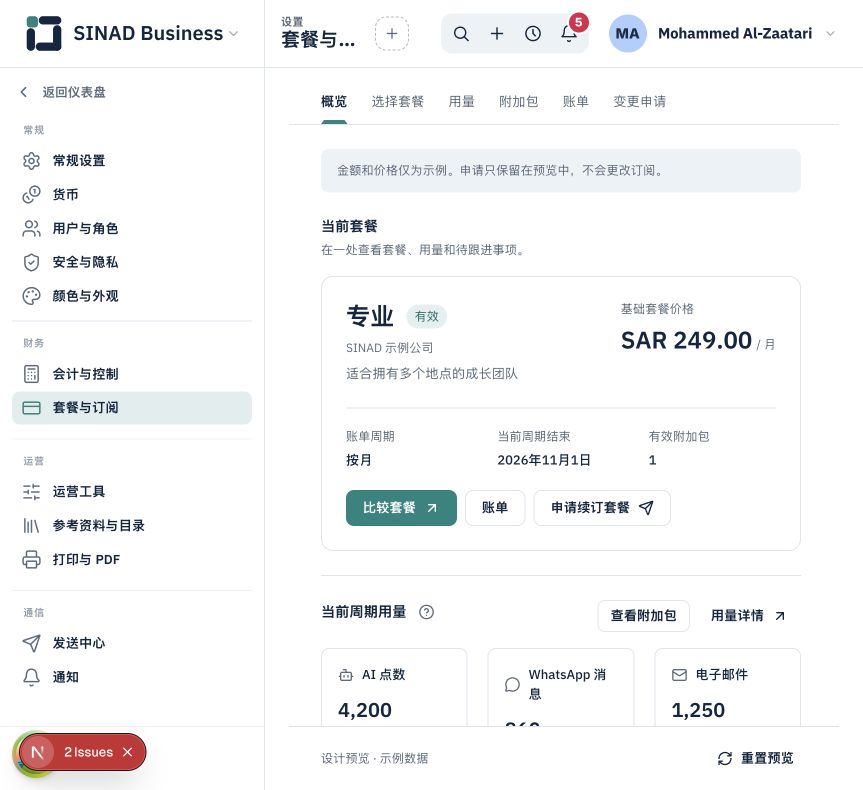This screenshot has width=863, height=790.
Task: Switch to the 变更申请 tab
Action: coord(640,102)
